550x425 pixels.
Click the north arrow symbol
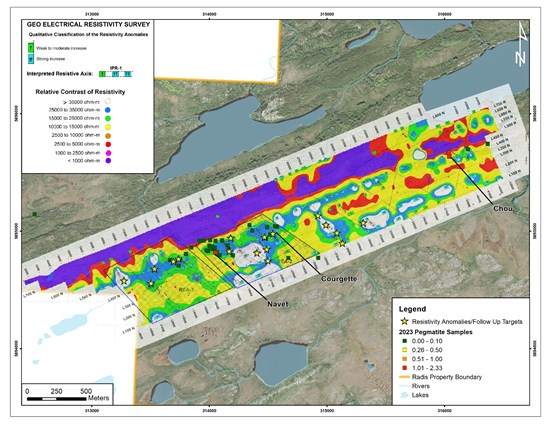[521, 44]
